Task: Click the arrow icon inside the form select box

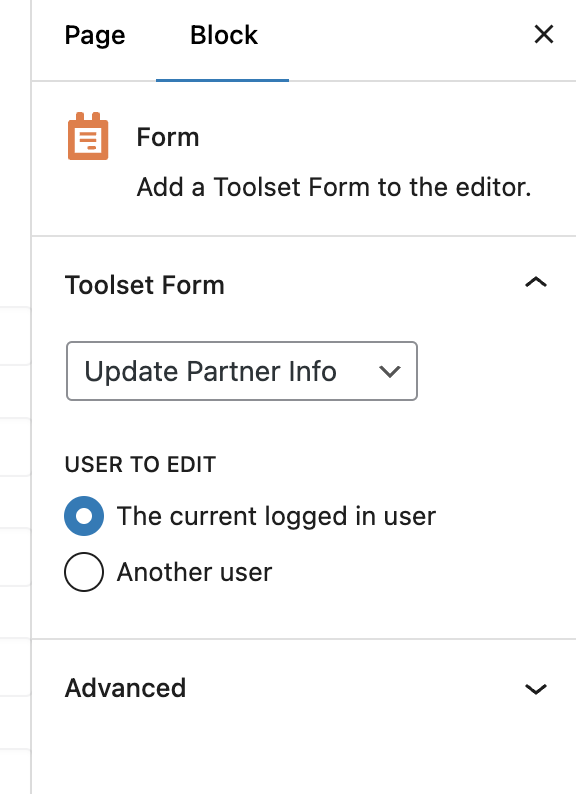Action: (x=390, y=372)
